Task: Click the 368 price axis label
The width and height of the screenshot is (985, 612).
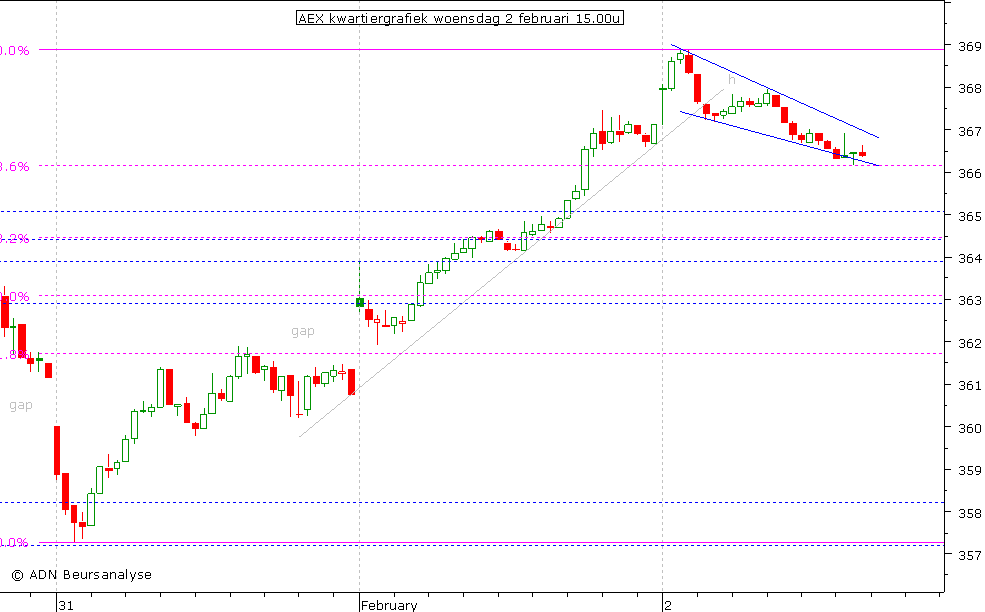Action: click(x=970, y=89)
